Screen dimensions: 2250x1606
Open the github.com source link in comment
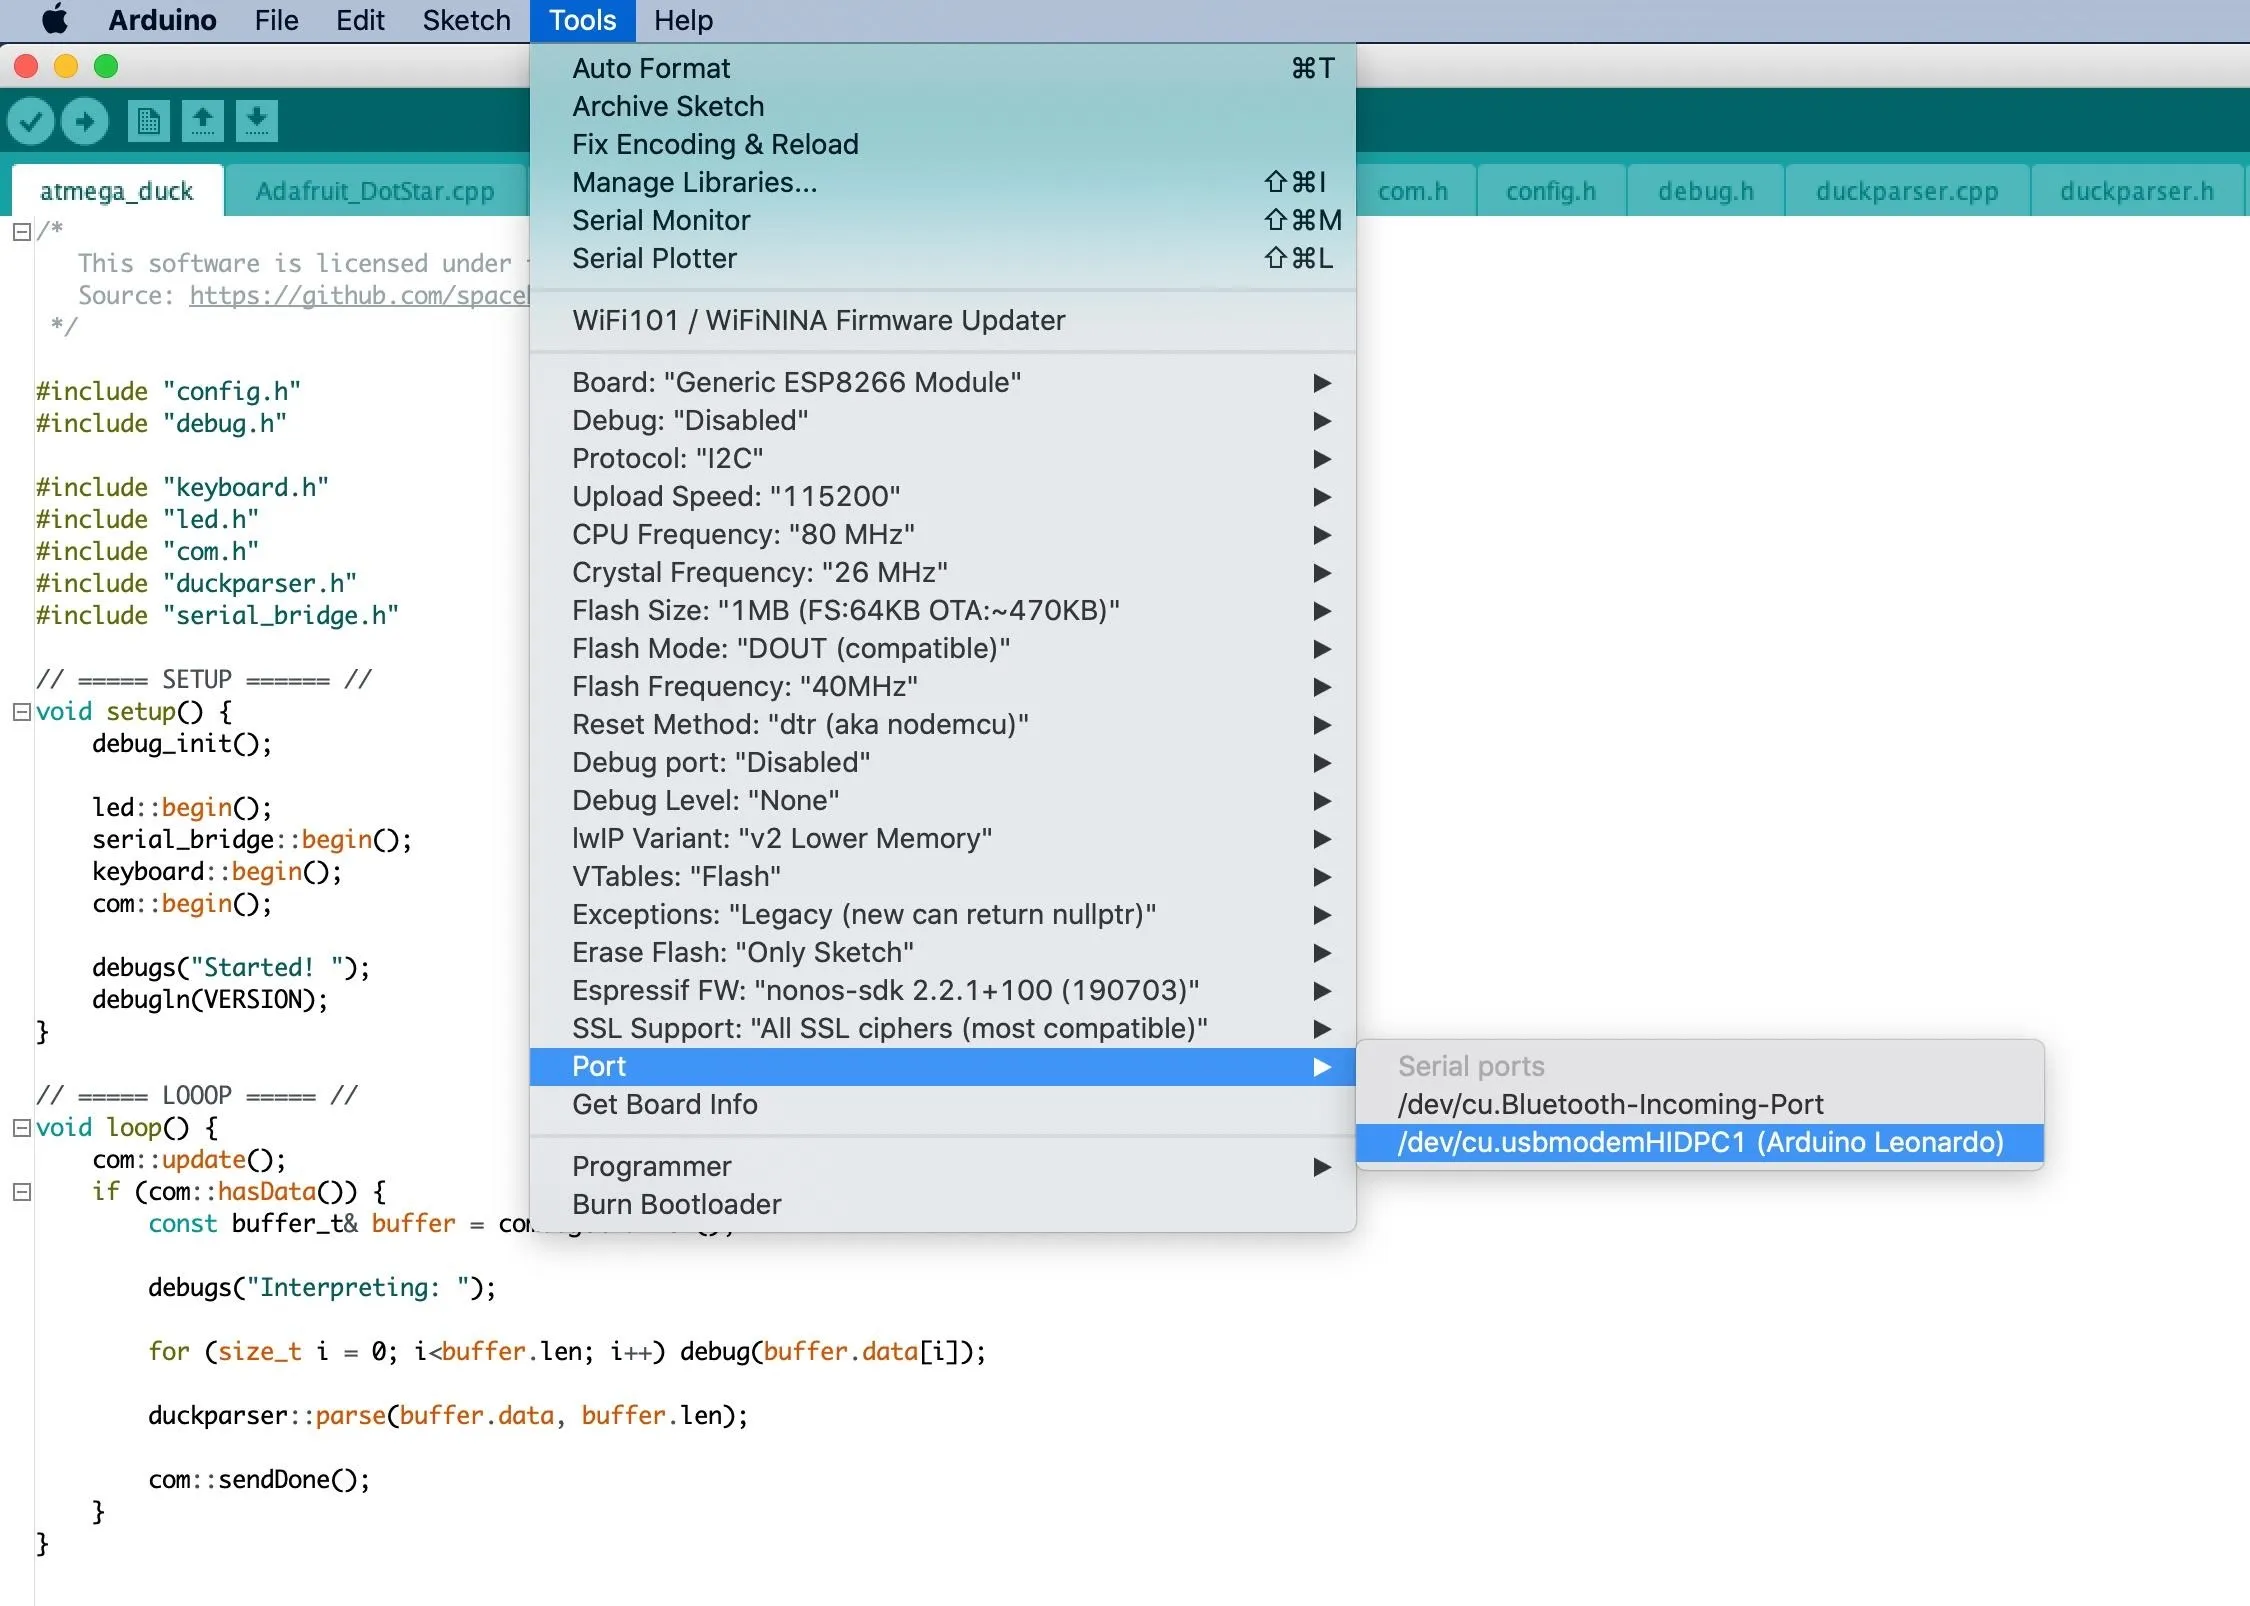(x=359, y=296)
